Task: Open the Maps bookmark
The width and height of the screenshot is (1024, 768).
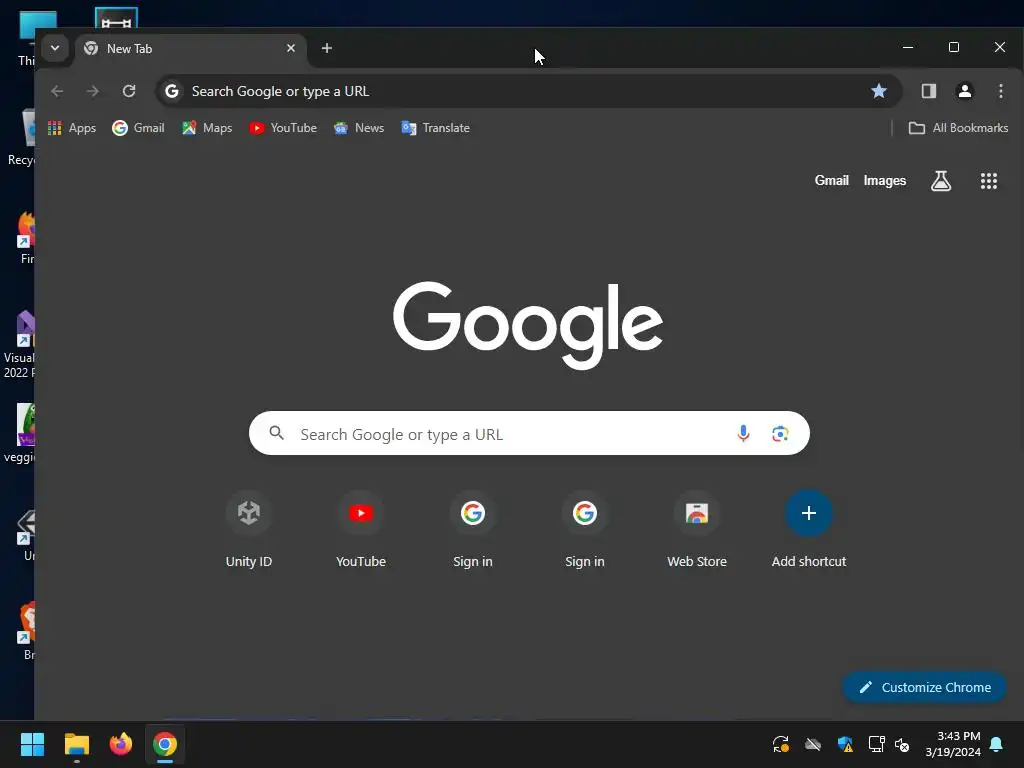Action: [207, 128]
